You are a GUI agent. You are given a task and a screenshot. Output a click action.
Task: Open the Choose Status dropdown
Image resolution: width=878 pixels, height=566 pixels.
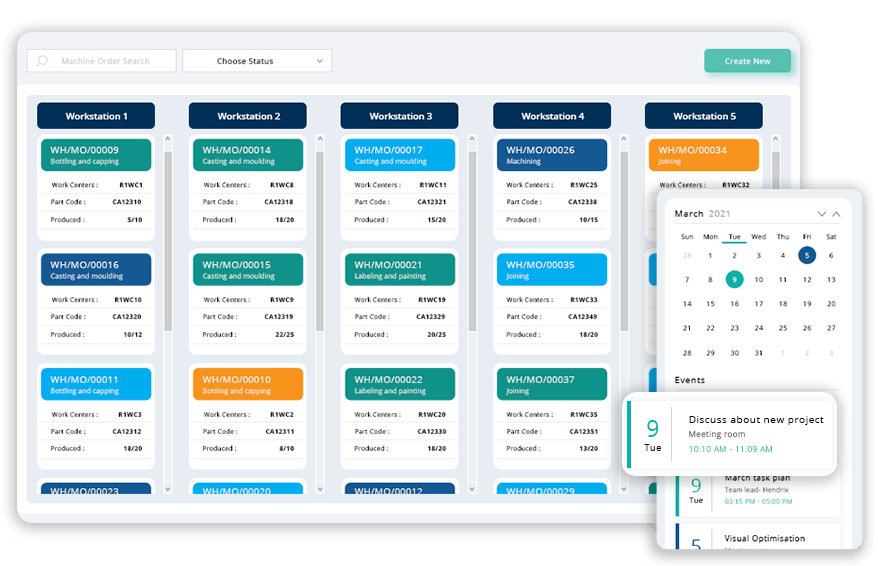click(x=257, y=61)
